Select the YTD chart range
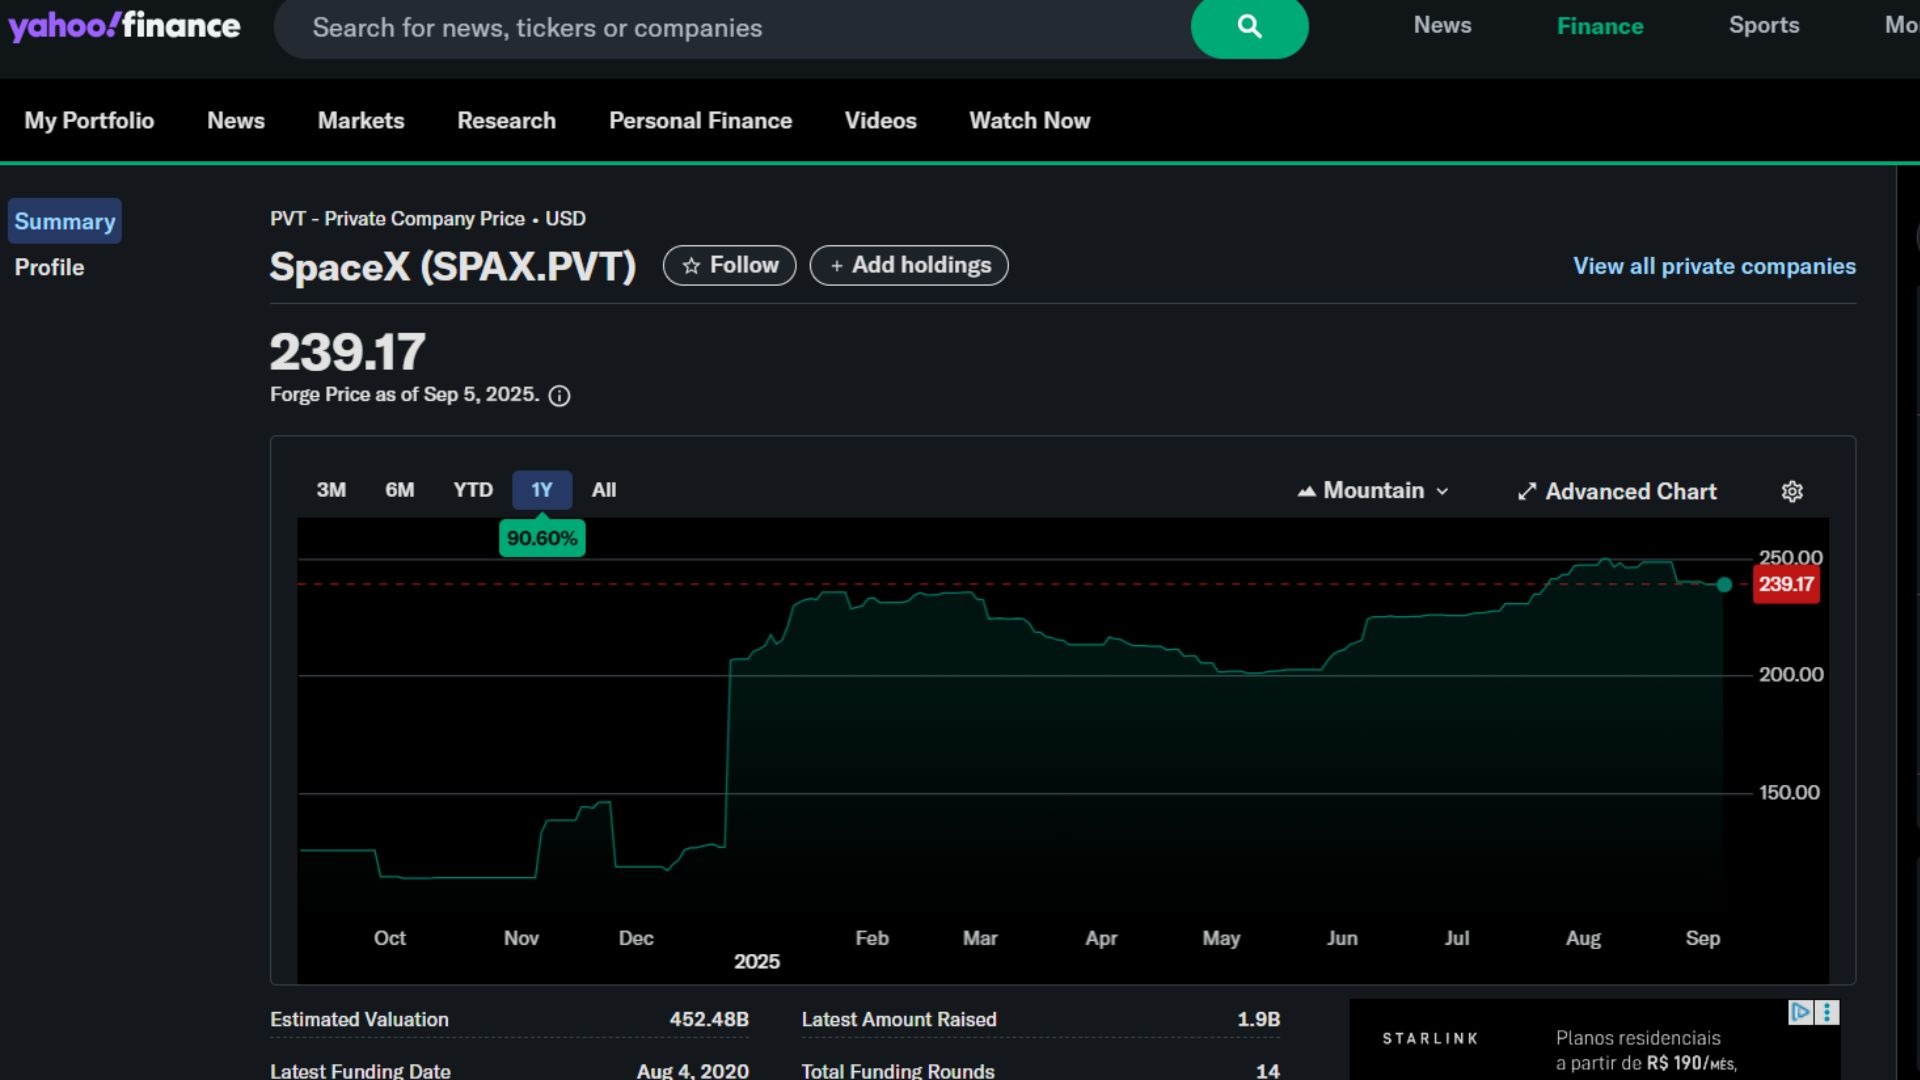 (x=473, y=490)
